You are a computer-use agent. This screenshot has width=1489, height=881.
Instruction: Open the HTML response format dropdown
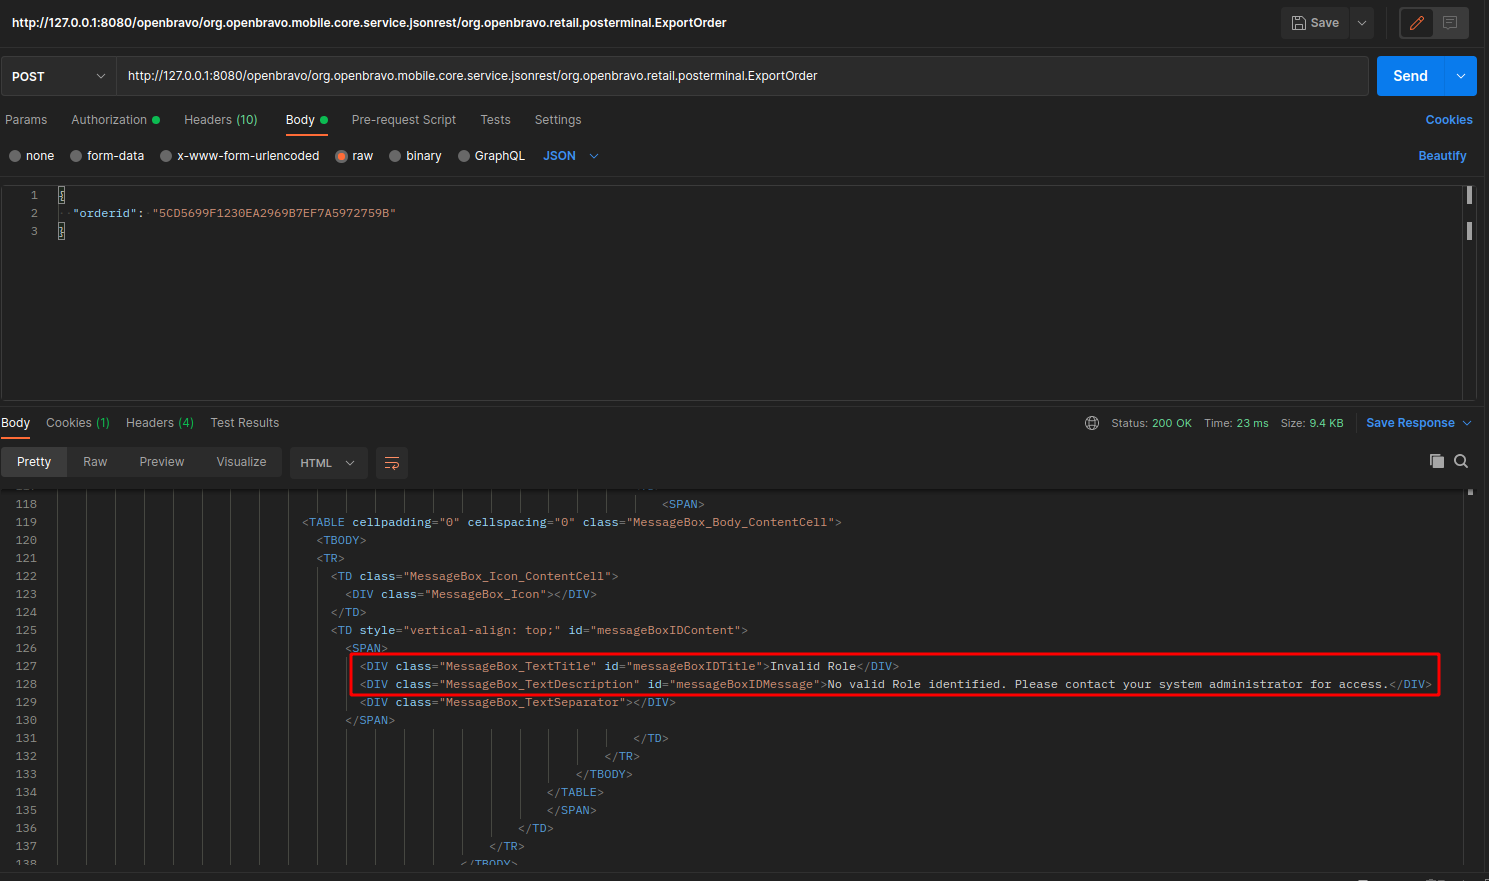coord(328,463)
